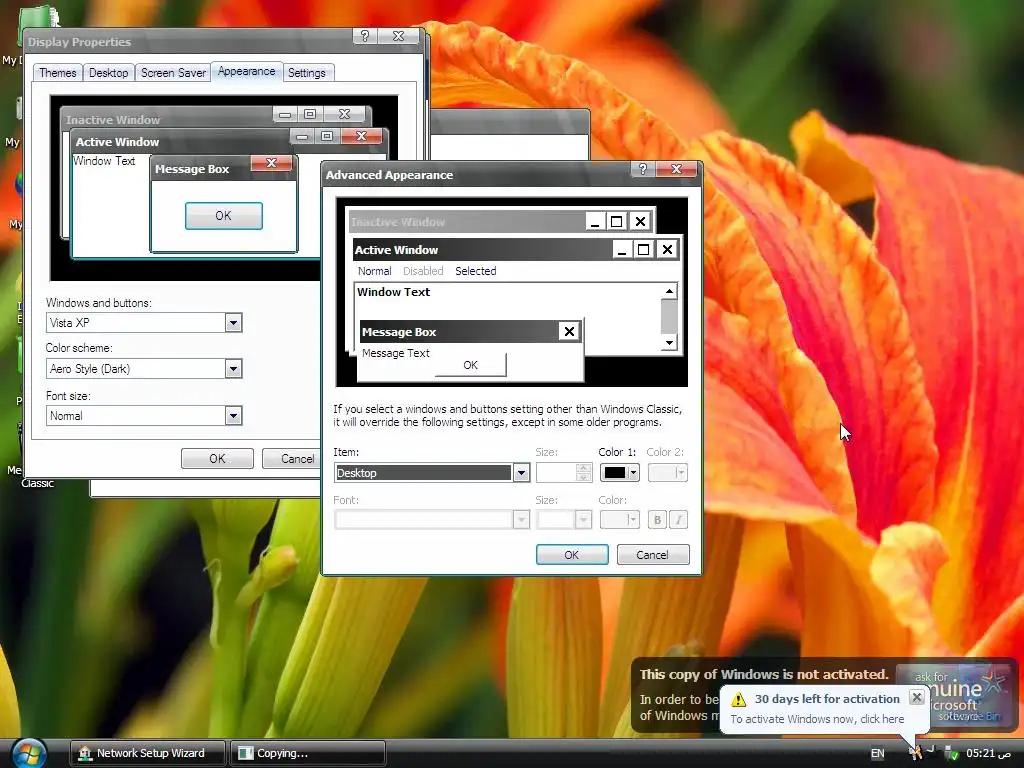
Task: Click the preview scrollbar down arrow in Advanced Appearance
Action: 669,342
